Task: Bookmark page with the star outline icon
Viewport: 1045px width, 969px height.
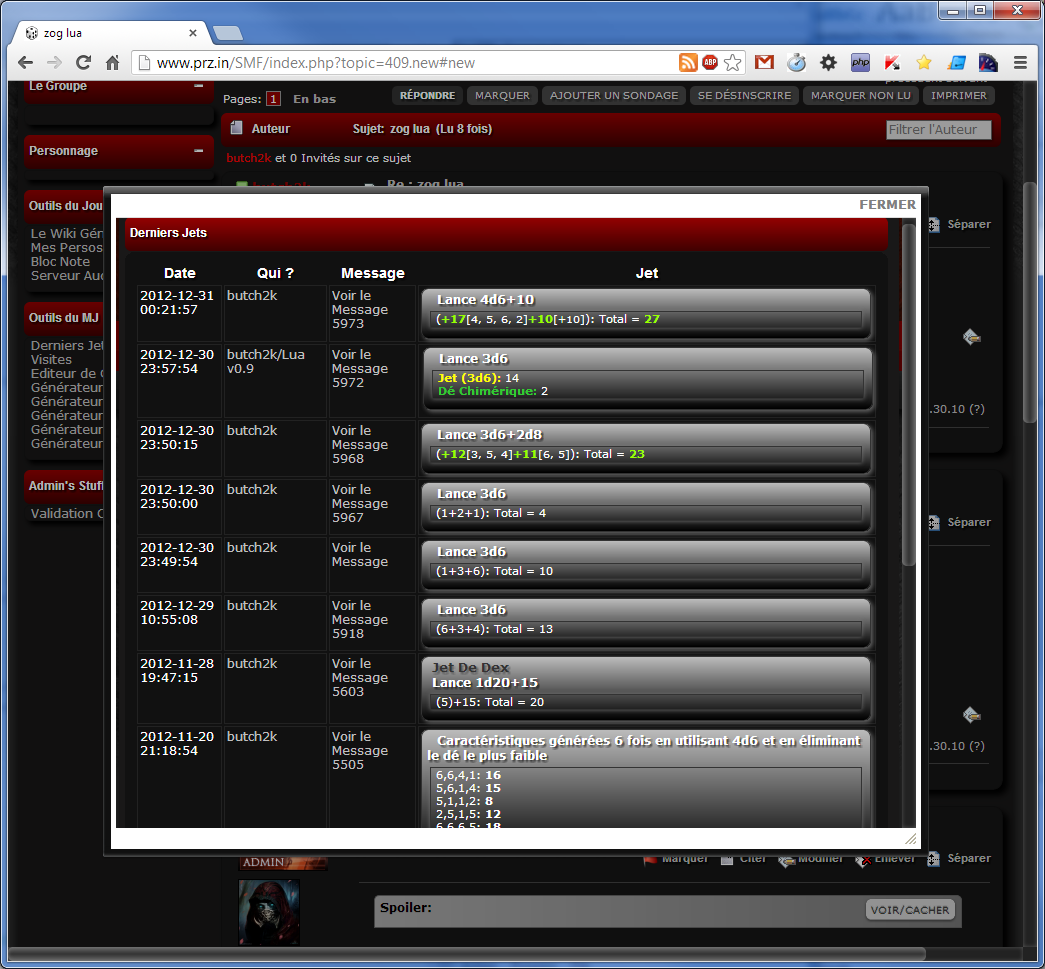Action: (x=733, y=62)
